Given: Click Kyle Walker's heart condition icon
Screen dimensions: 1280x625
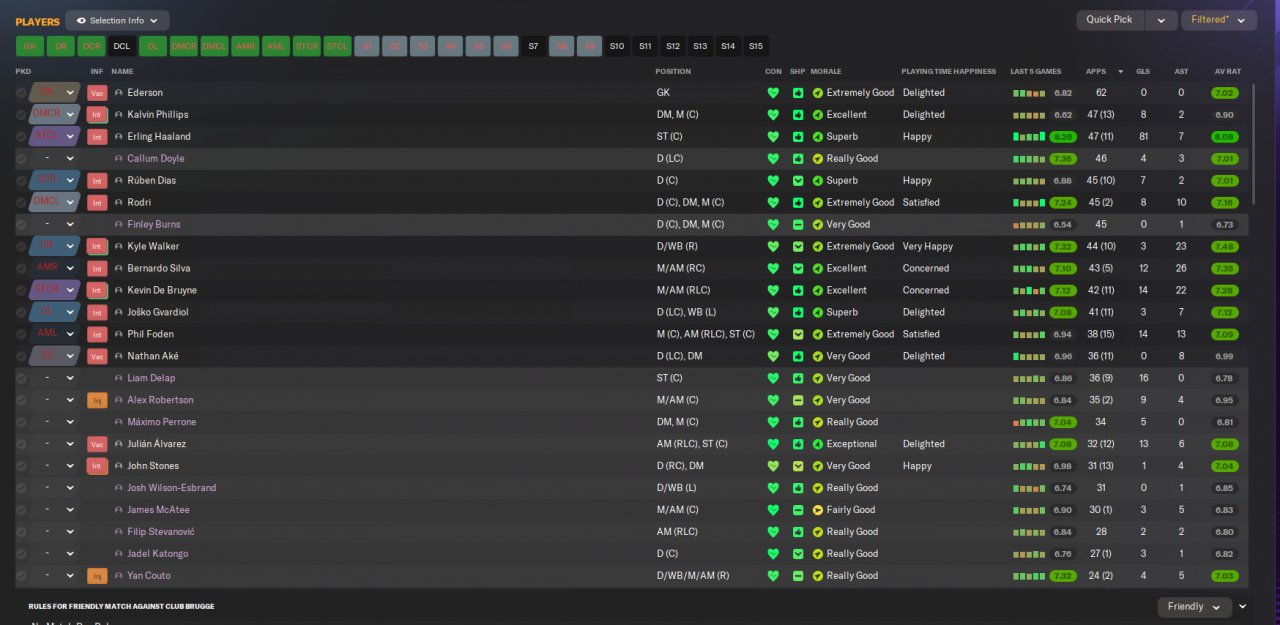Looking at the screenshot, I should pyautogui.click(x=772, y=247).
